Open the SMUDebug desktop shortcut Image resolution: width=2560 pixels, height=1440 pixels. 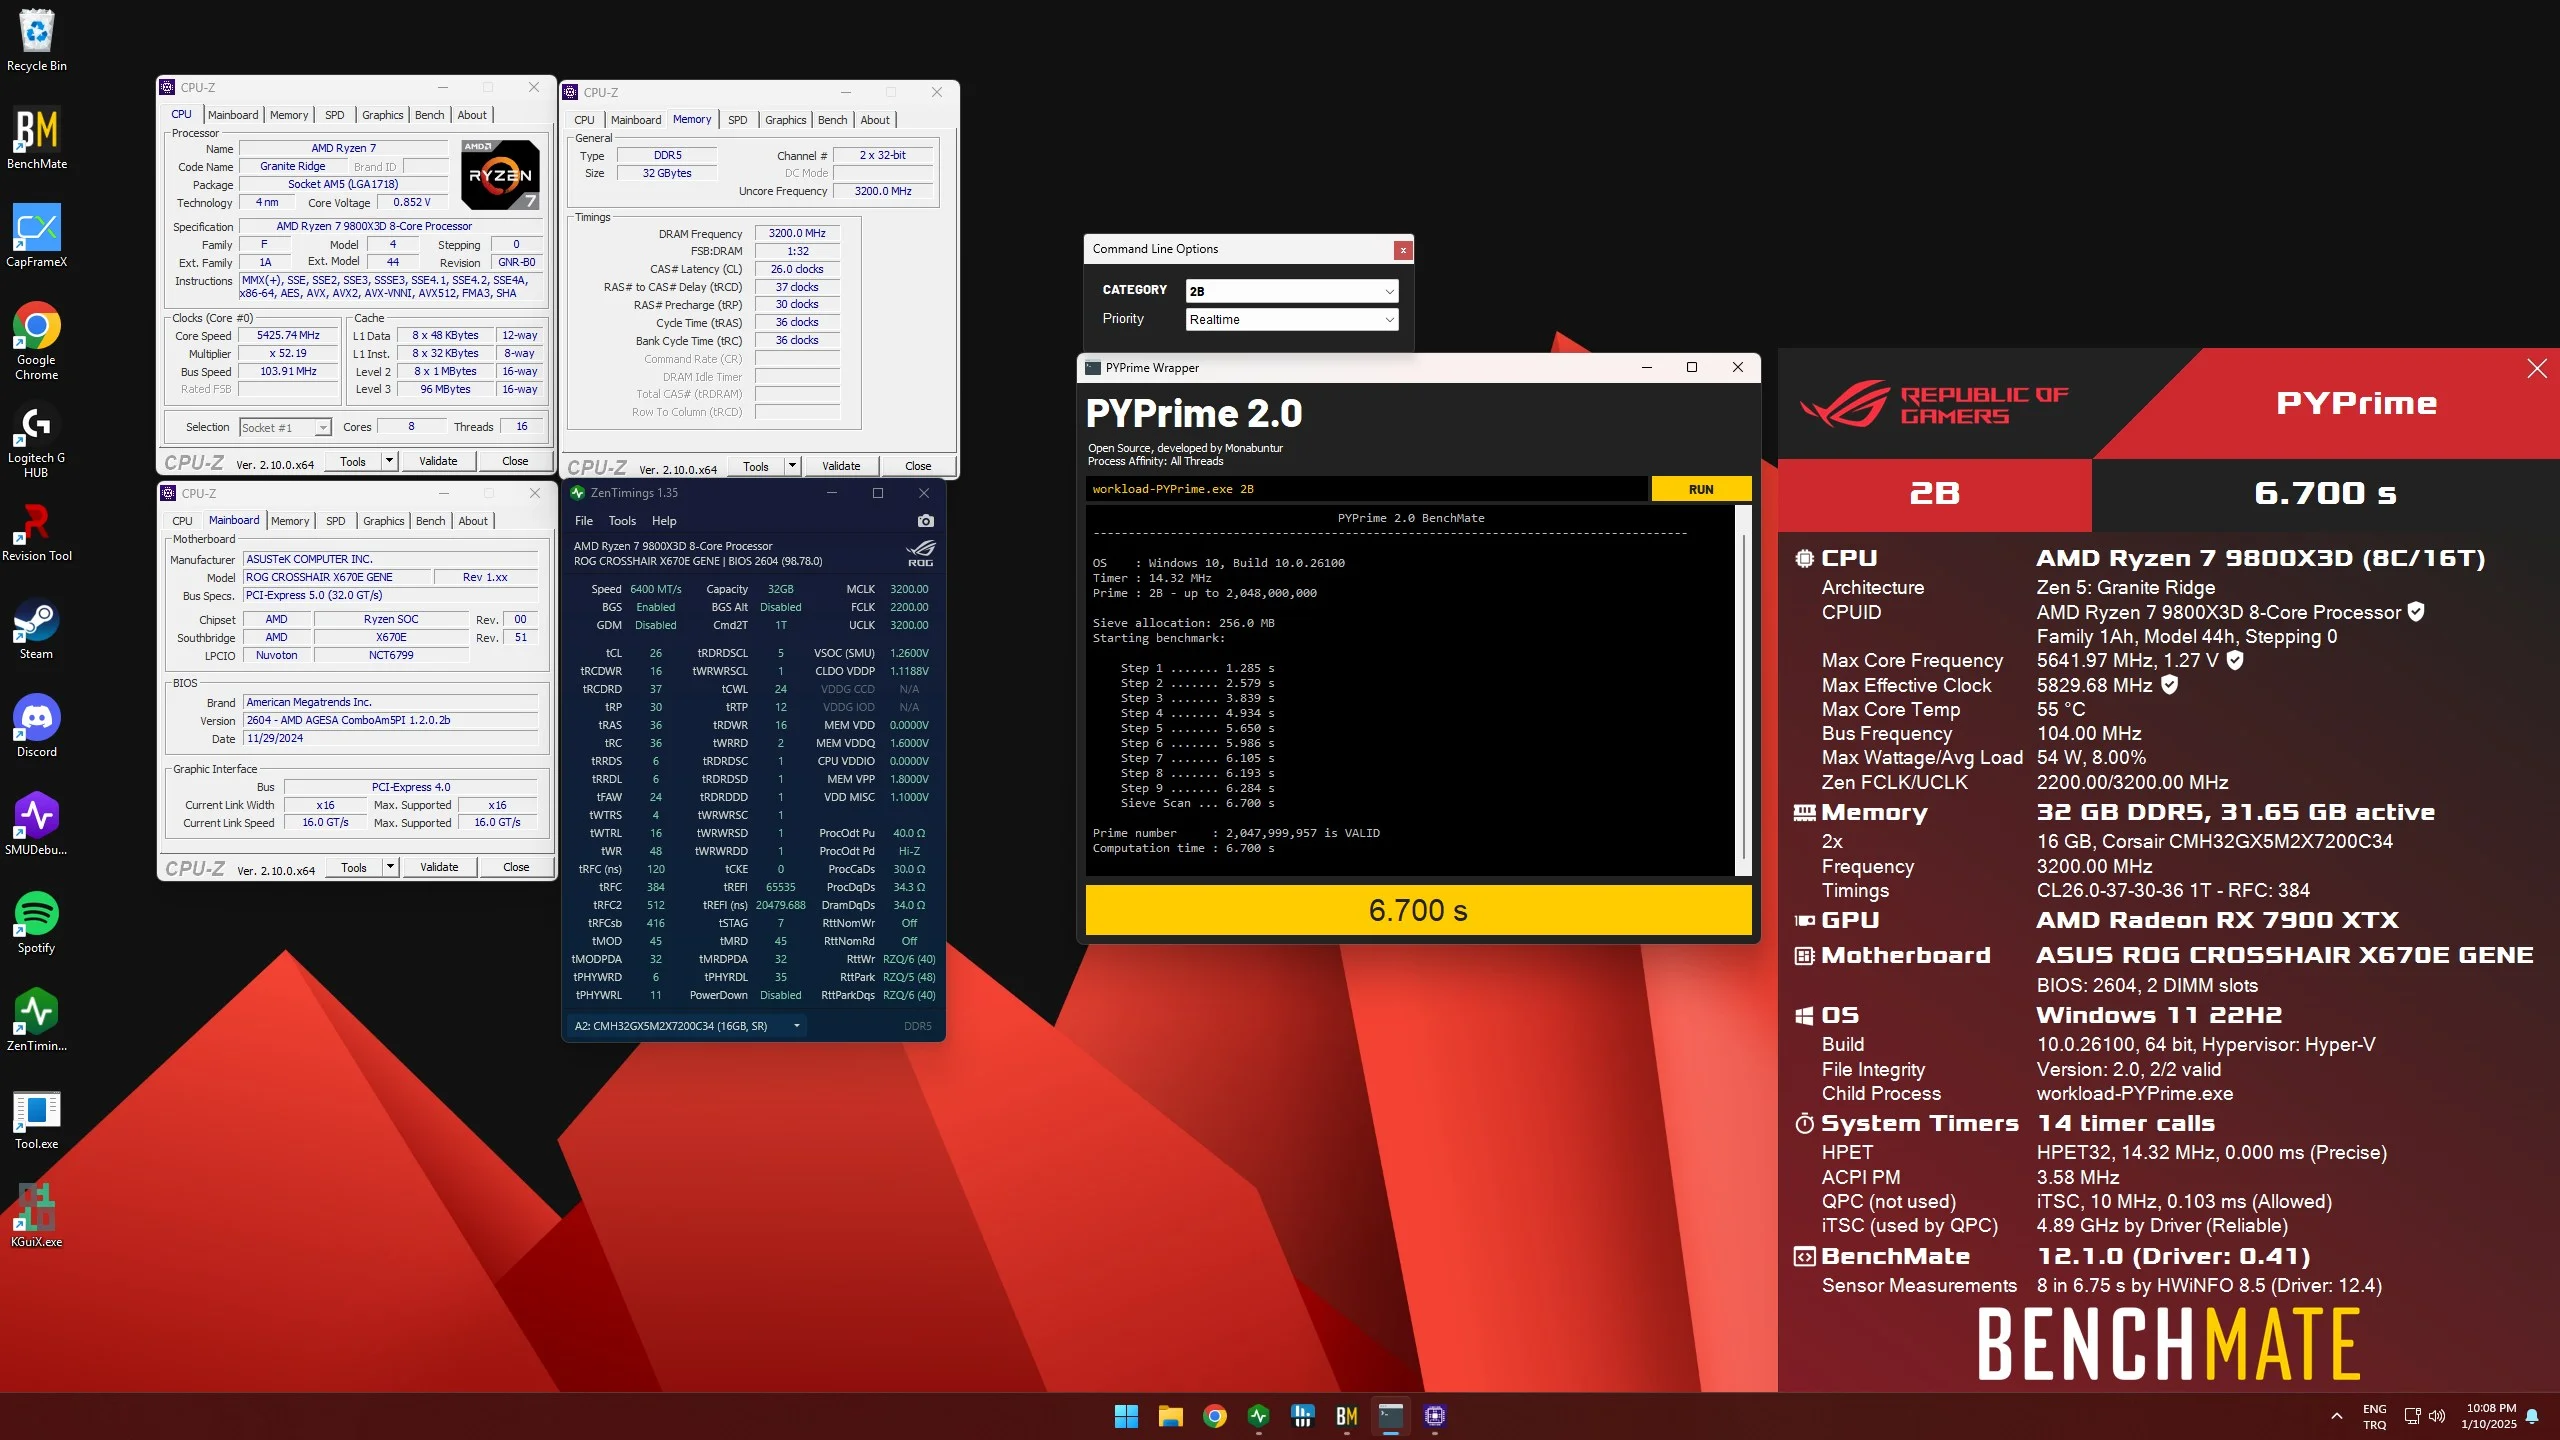[37, 824]
